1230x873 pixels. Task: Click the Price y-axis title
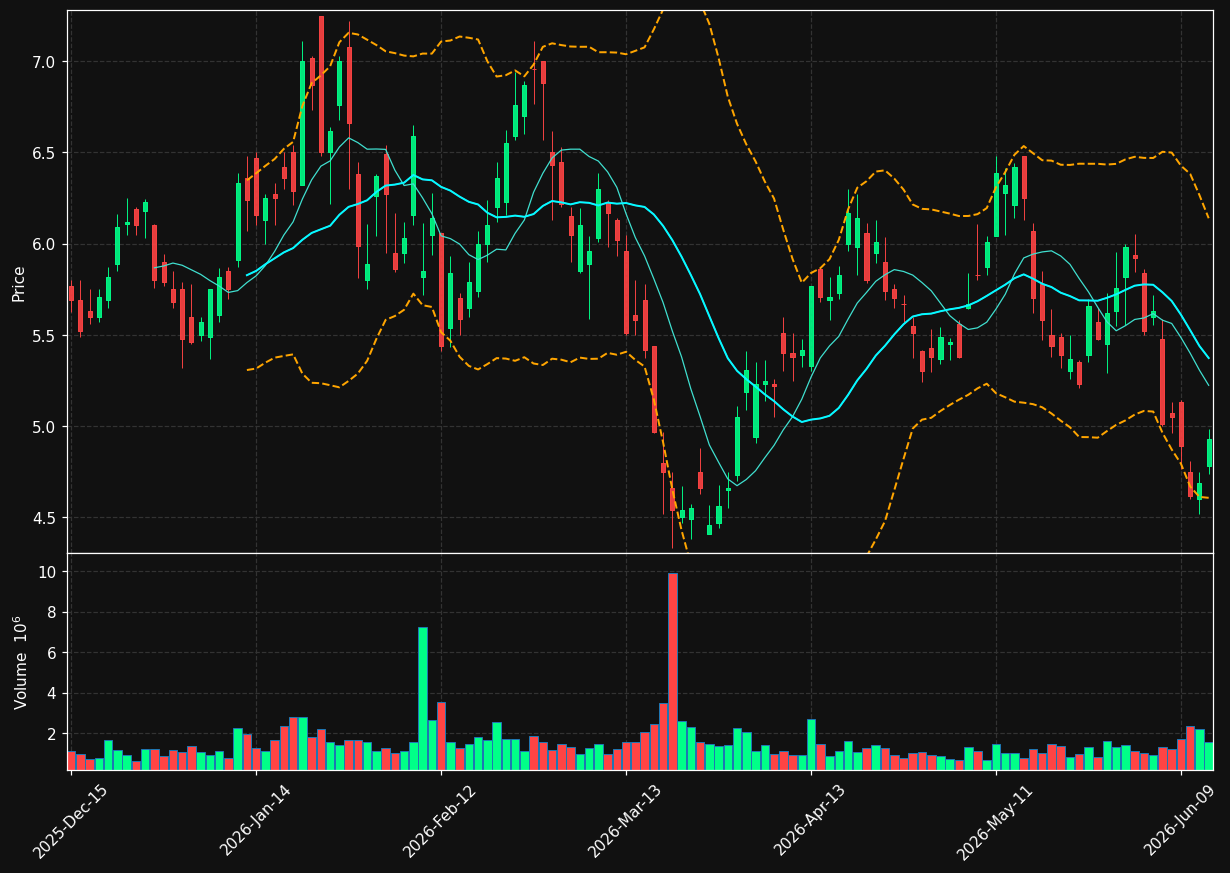click(x=19, y=282)
